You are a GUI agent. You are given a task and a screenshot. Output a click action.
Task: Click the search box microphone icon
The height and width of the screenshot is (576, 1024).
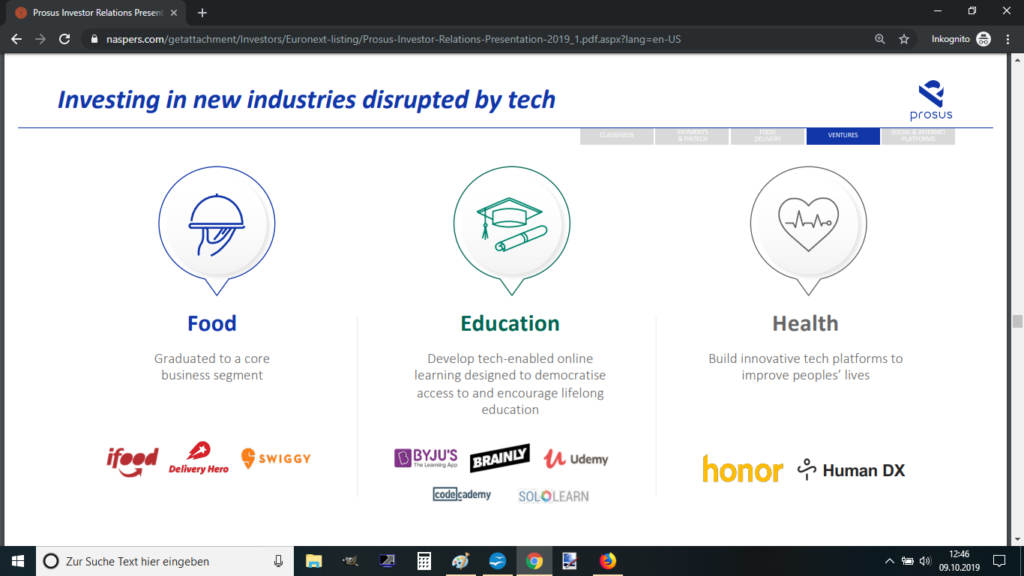coord(278,561)
